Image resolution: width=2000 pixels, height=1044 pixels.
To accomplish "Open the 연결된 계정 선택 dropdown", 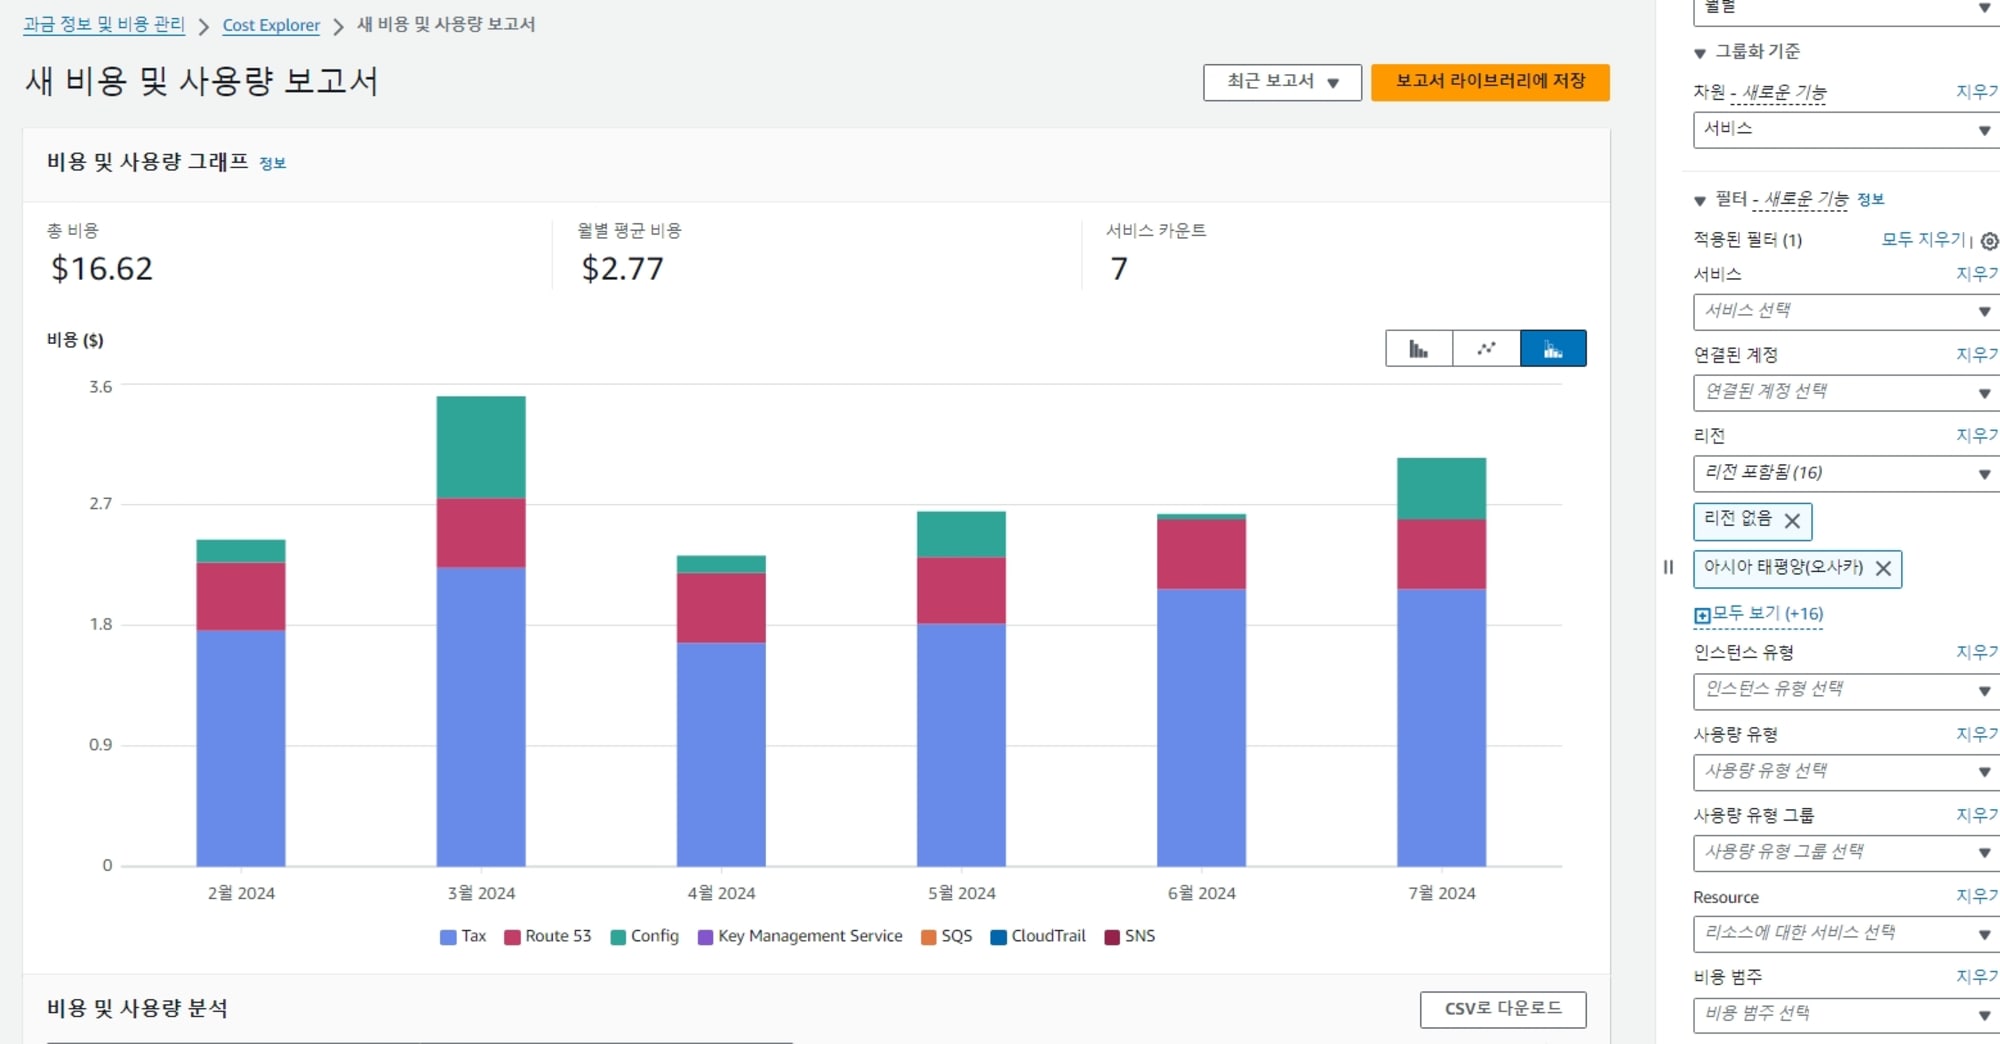I will (1846, 393).
